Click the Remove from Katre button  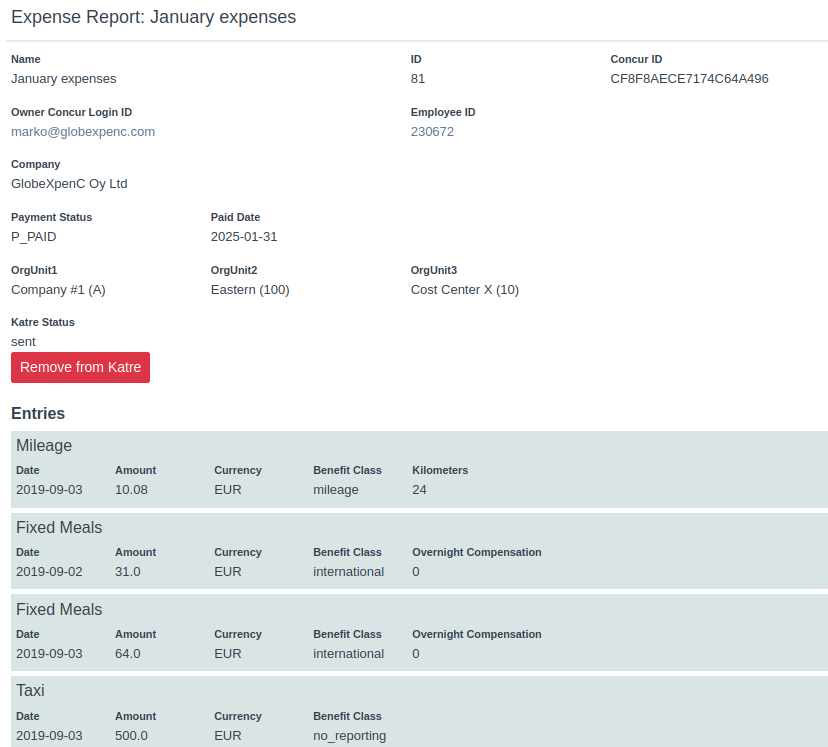coord(80,367)
